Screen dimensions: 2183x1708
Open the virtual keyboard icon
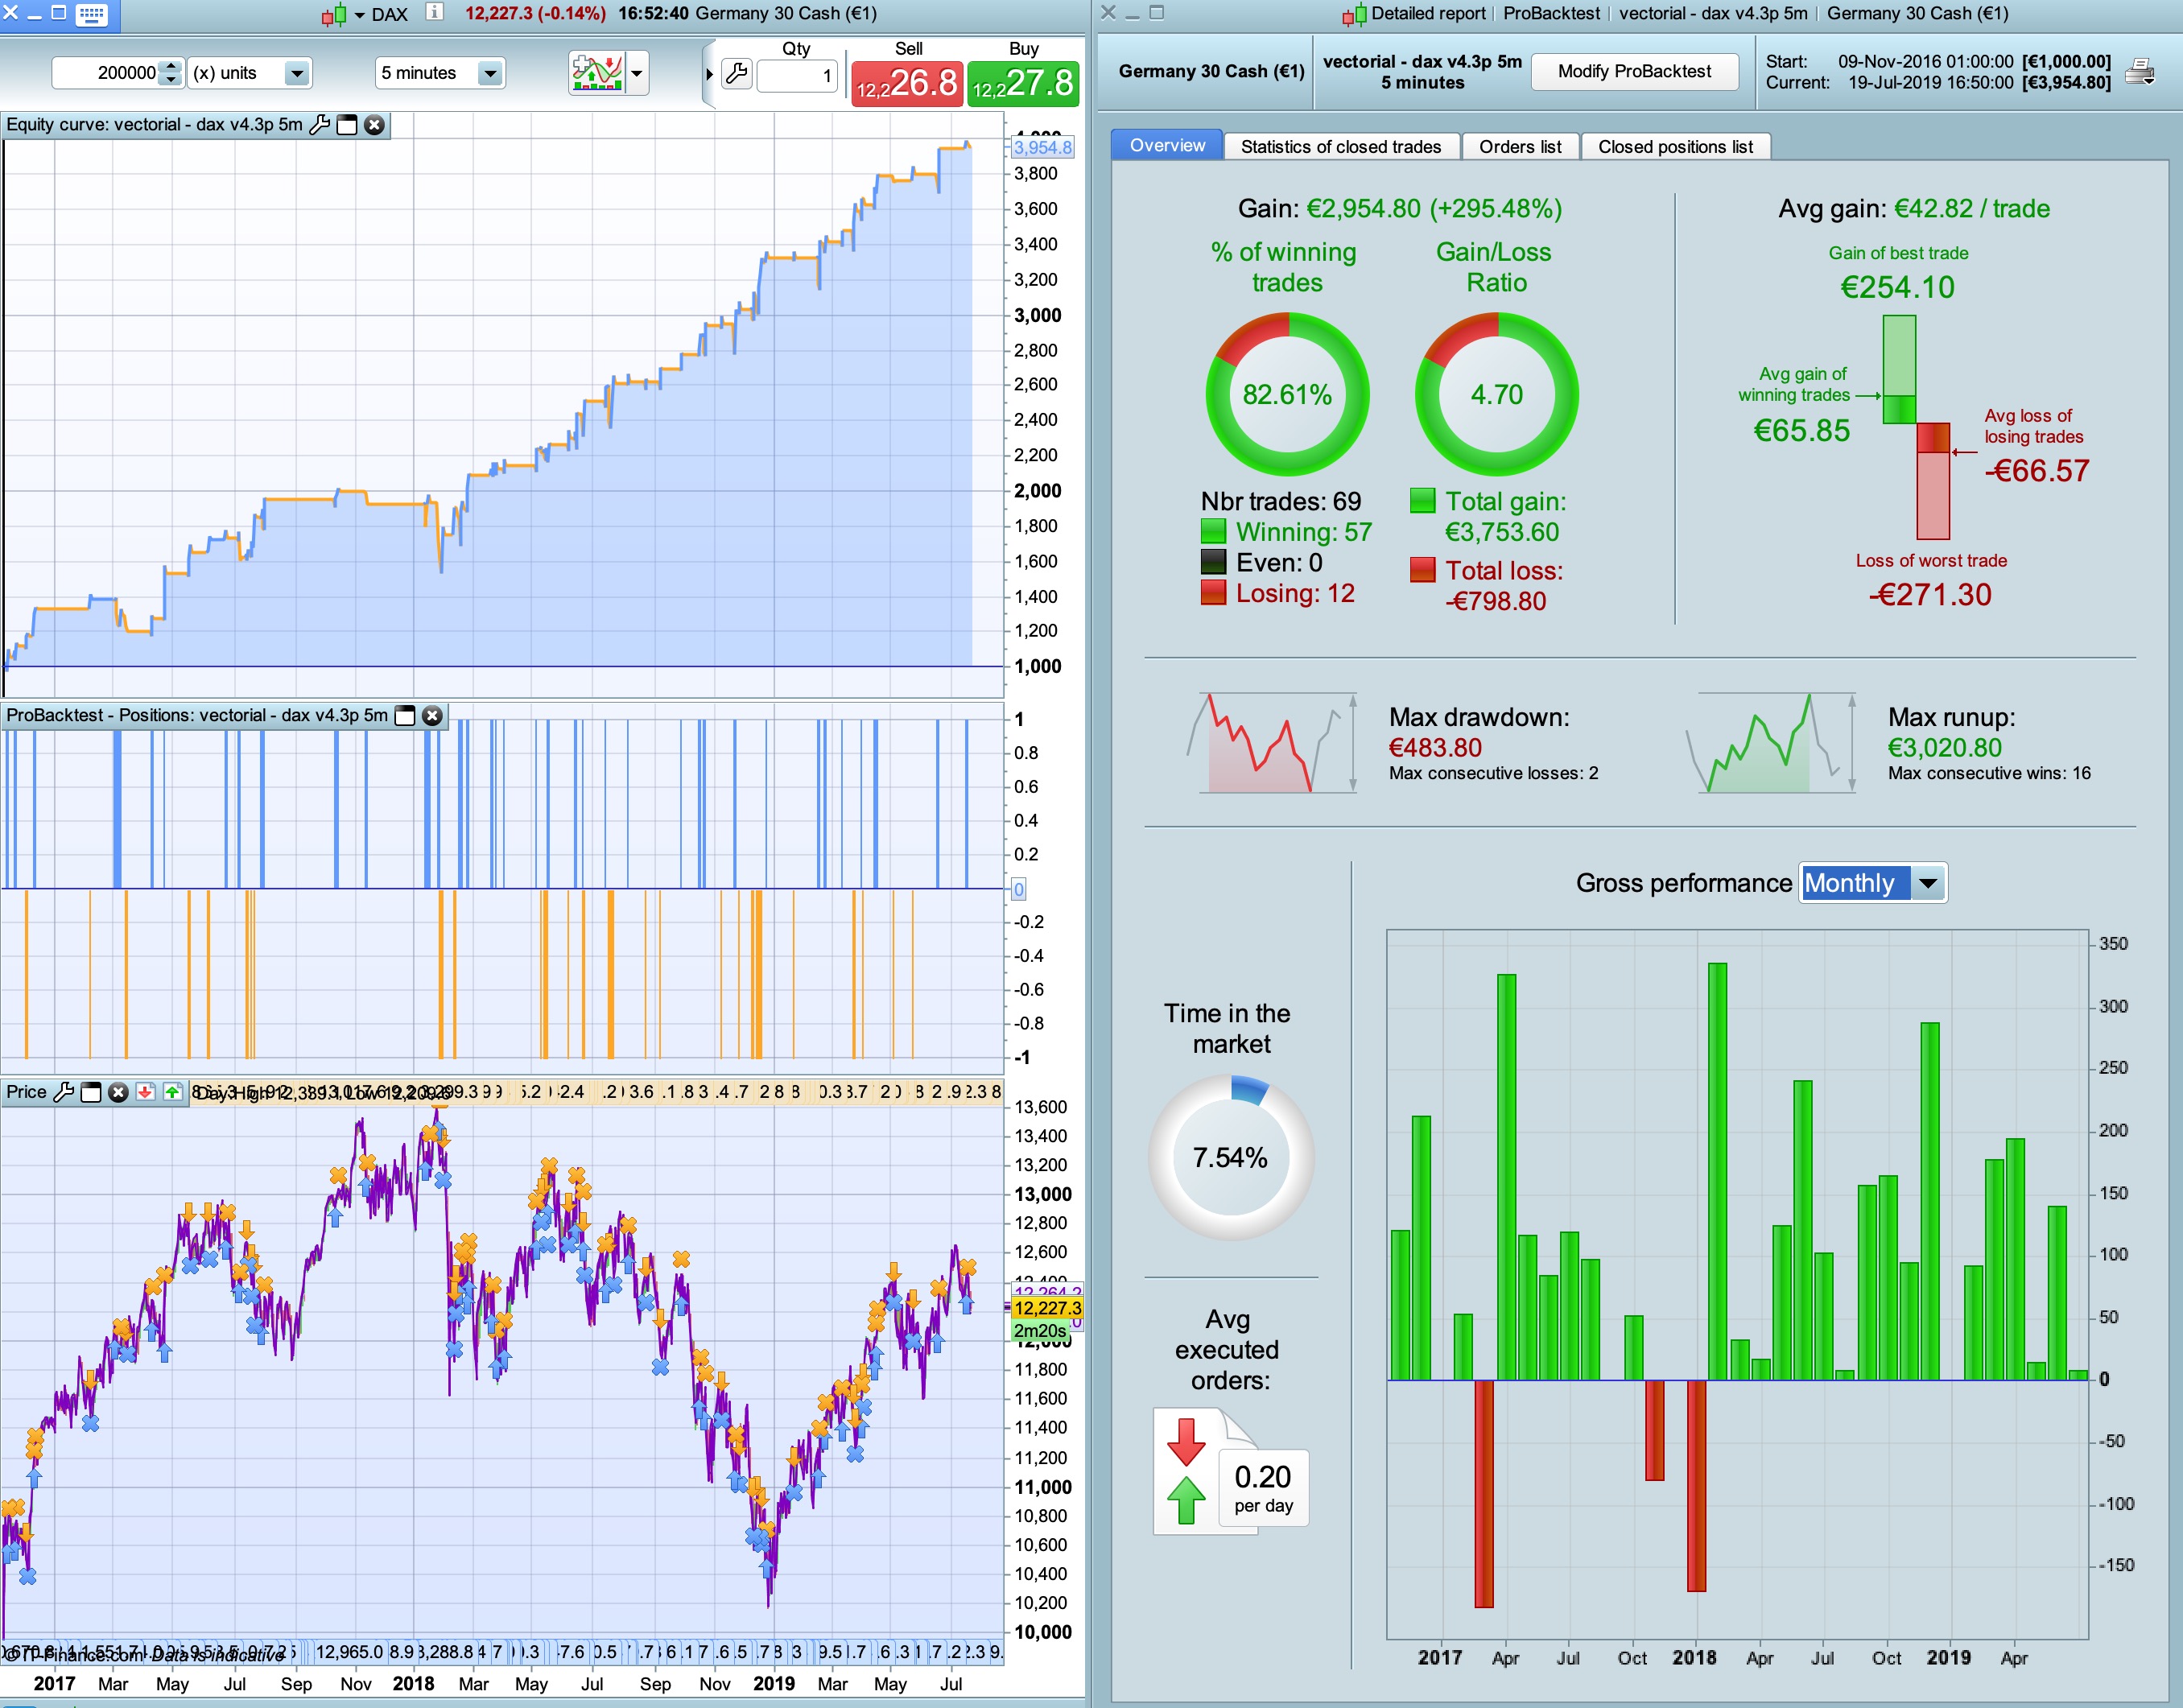(x=92, y=14)
